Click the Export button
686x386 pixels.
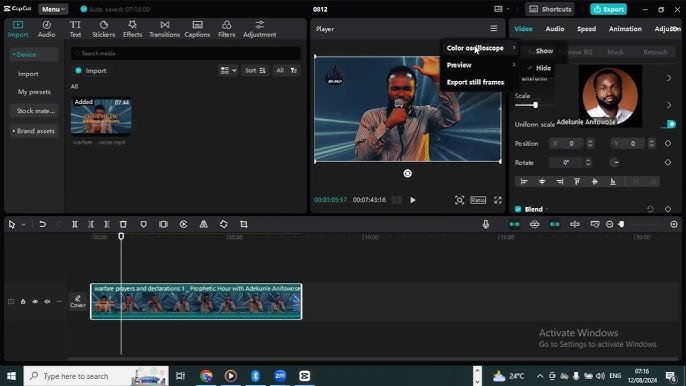pos(609,9)
